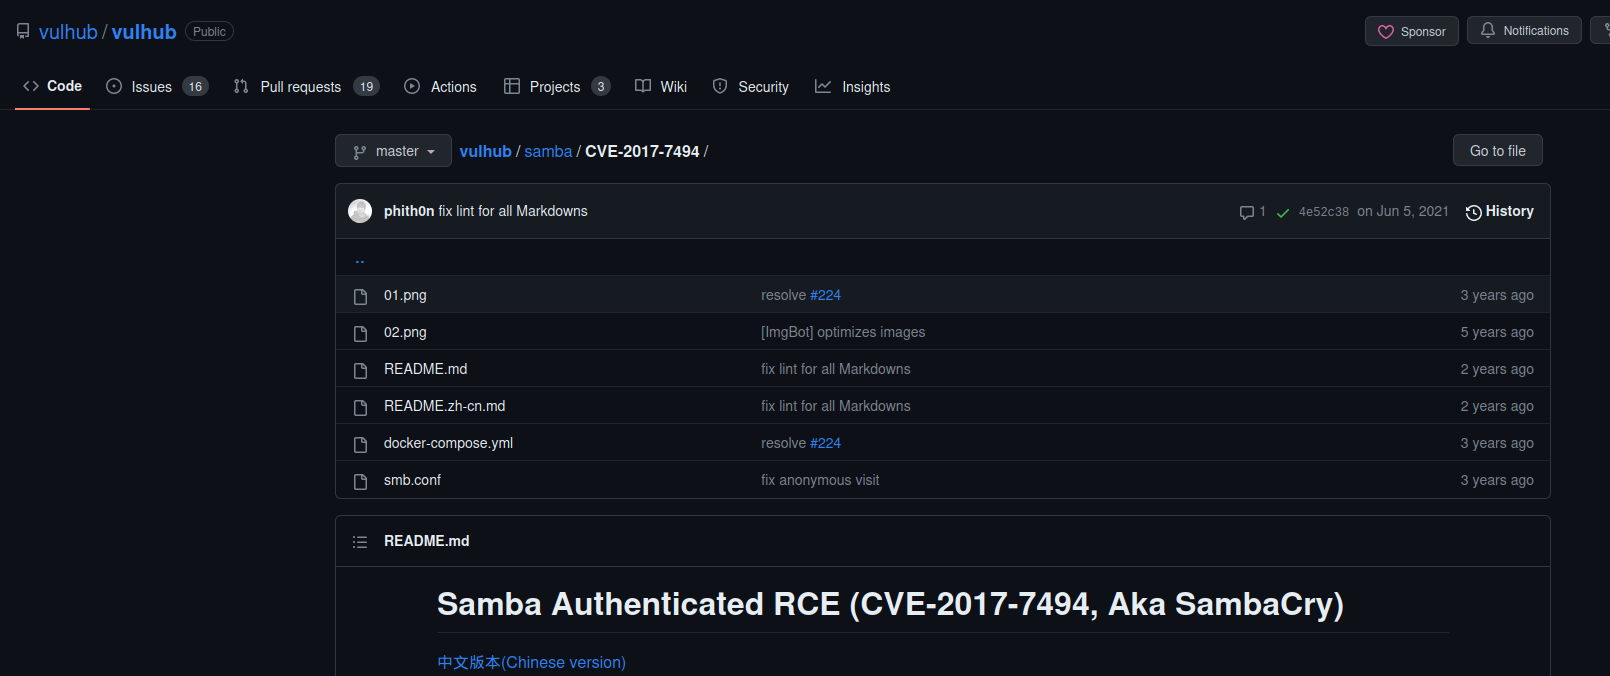Open file 01.png

(405, 295)
